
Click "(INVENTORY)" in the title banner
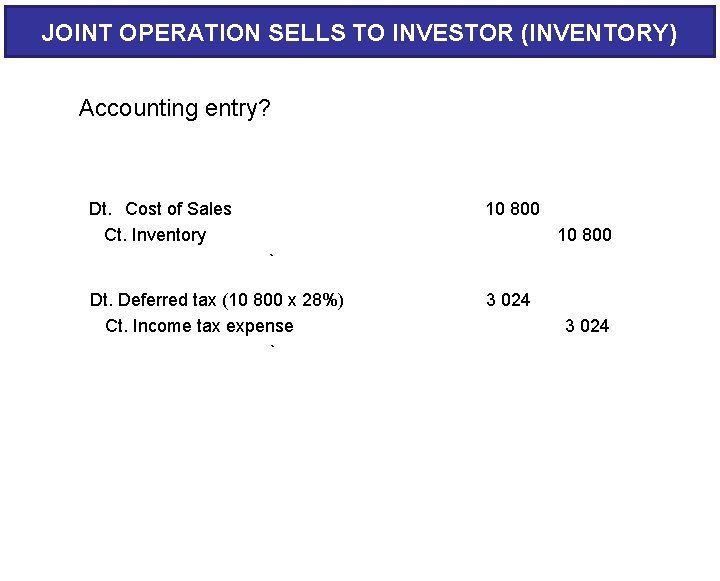point(600,33)
